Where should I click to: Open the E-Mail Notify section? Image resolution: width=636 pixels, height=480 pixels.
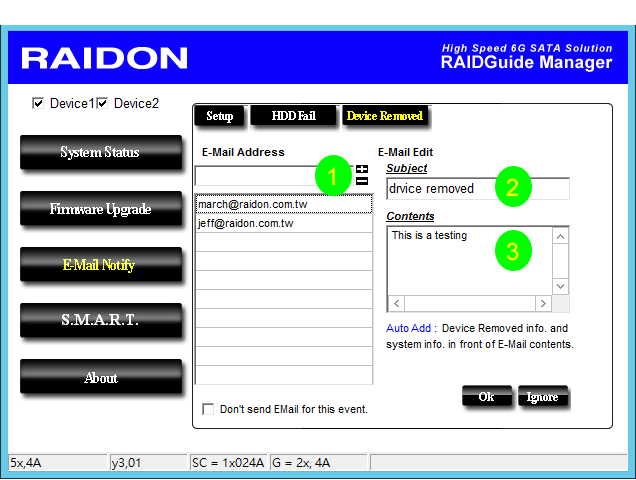[x=101, y=265]
